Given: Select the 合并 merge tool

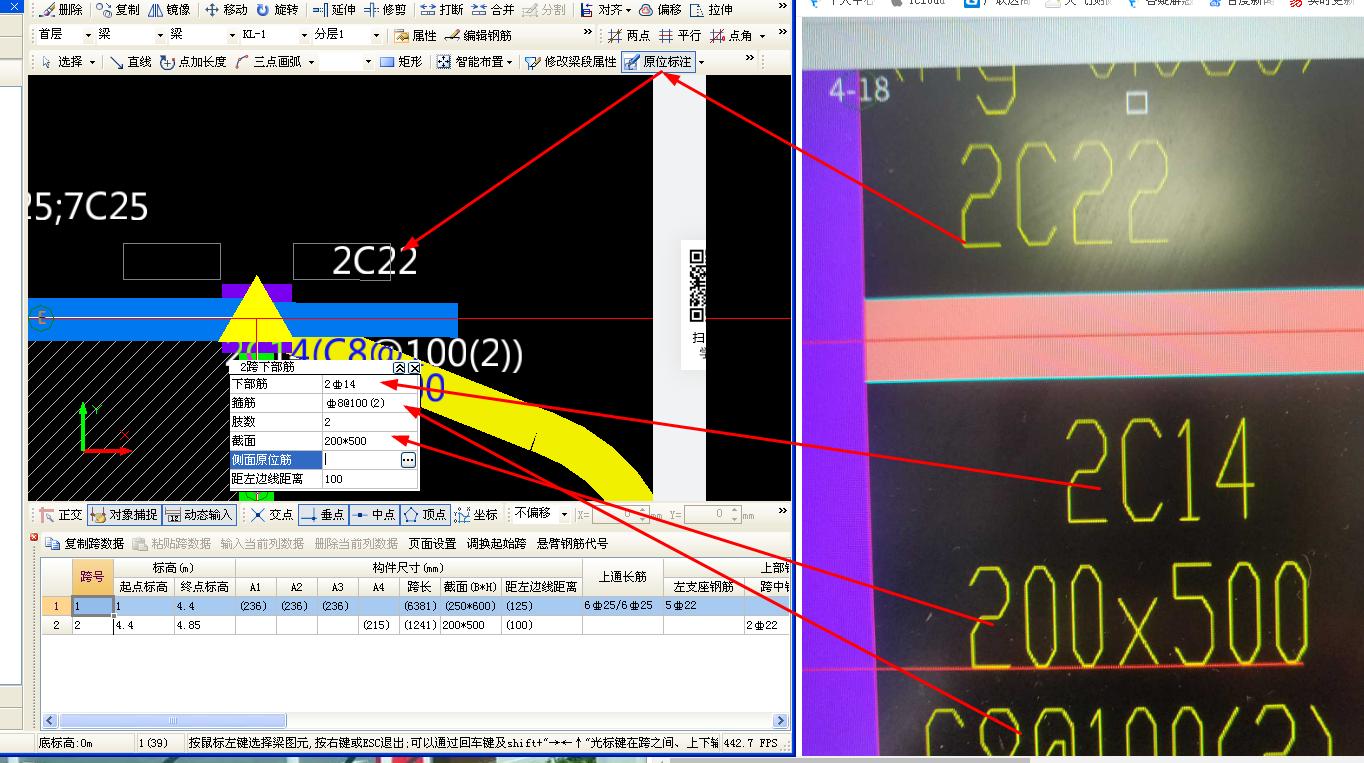Looking at the screenshot, I should pos(492,10).
